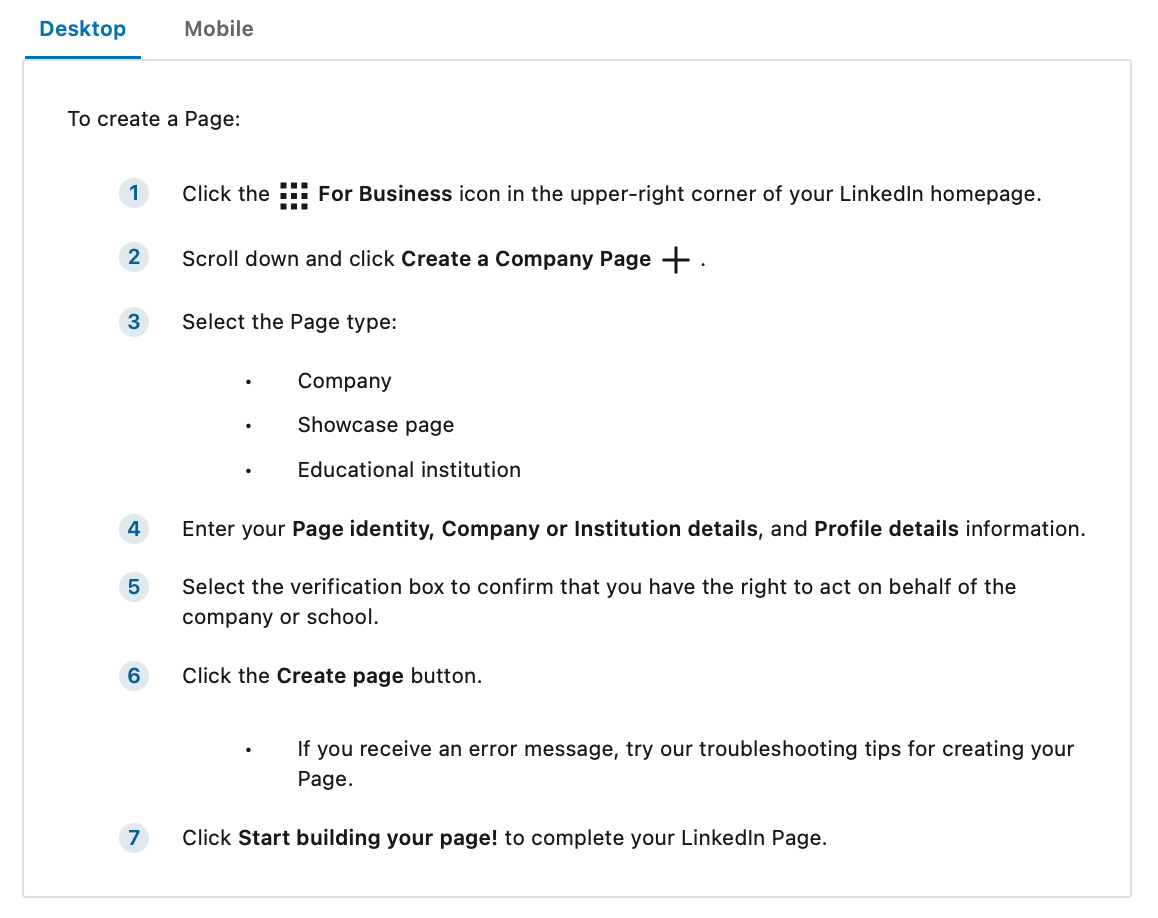Click the 'Select the verification box' instruction text
Screen dimensions: 1158x918
click(x=599, y=602)
